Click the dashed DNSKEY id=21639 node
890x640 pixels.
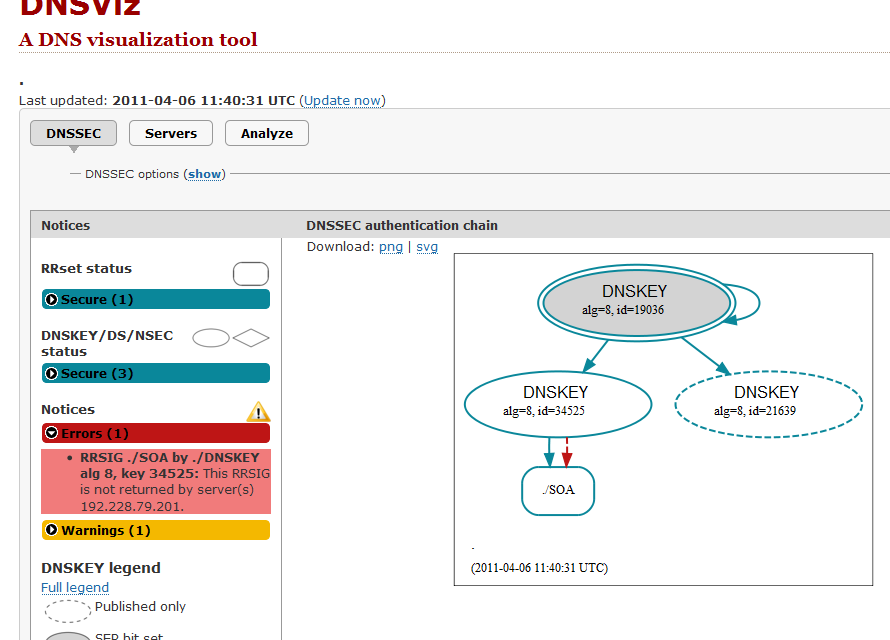coord(768,402)
